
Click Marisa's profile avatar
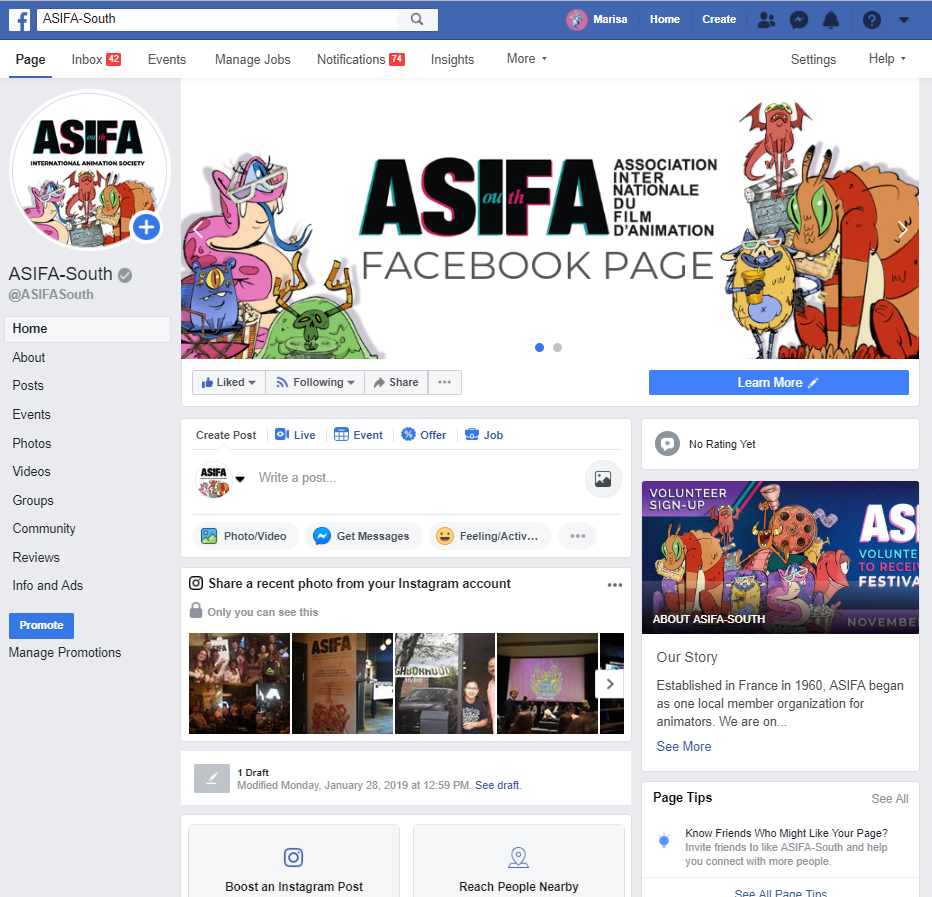[x=576, y=20]
